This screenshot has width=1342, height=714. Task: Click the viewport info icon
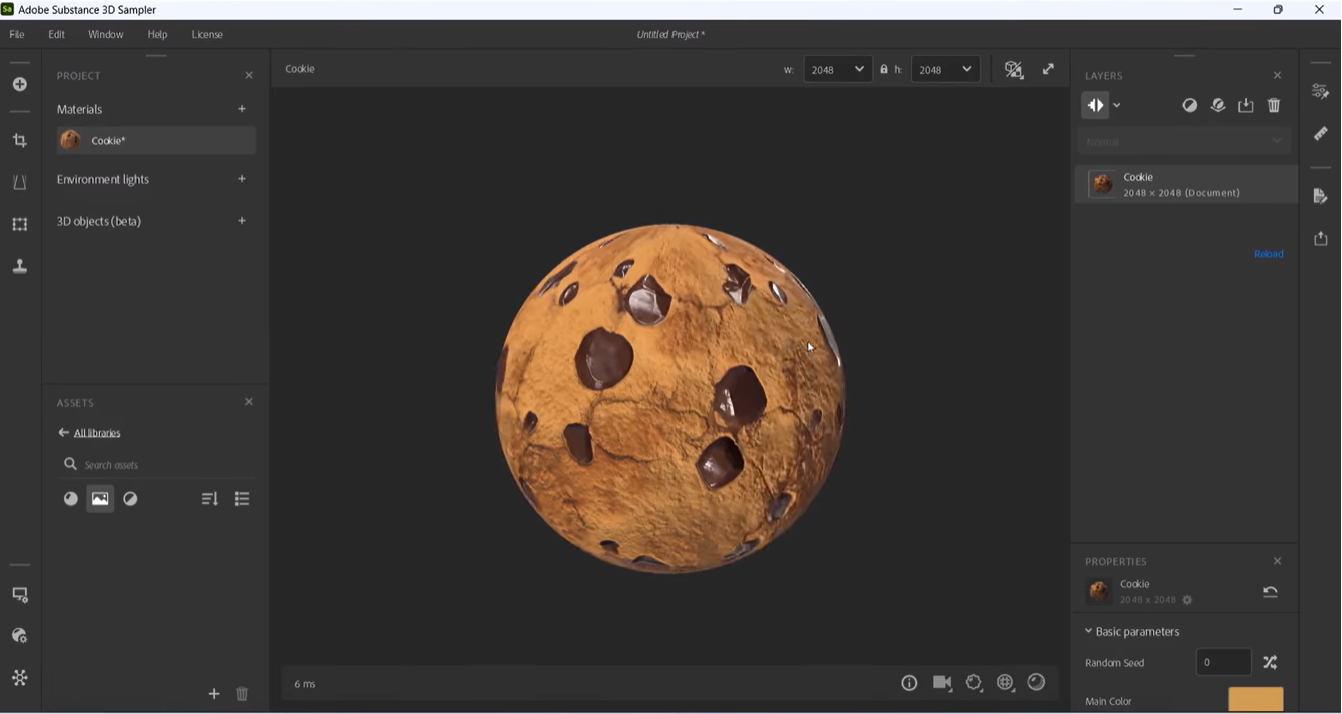(x=909, y=683)
